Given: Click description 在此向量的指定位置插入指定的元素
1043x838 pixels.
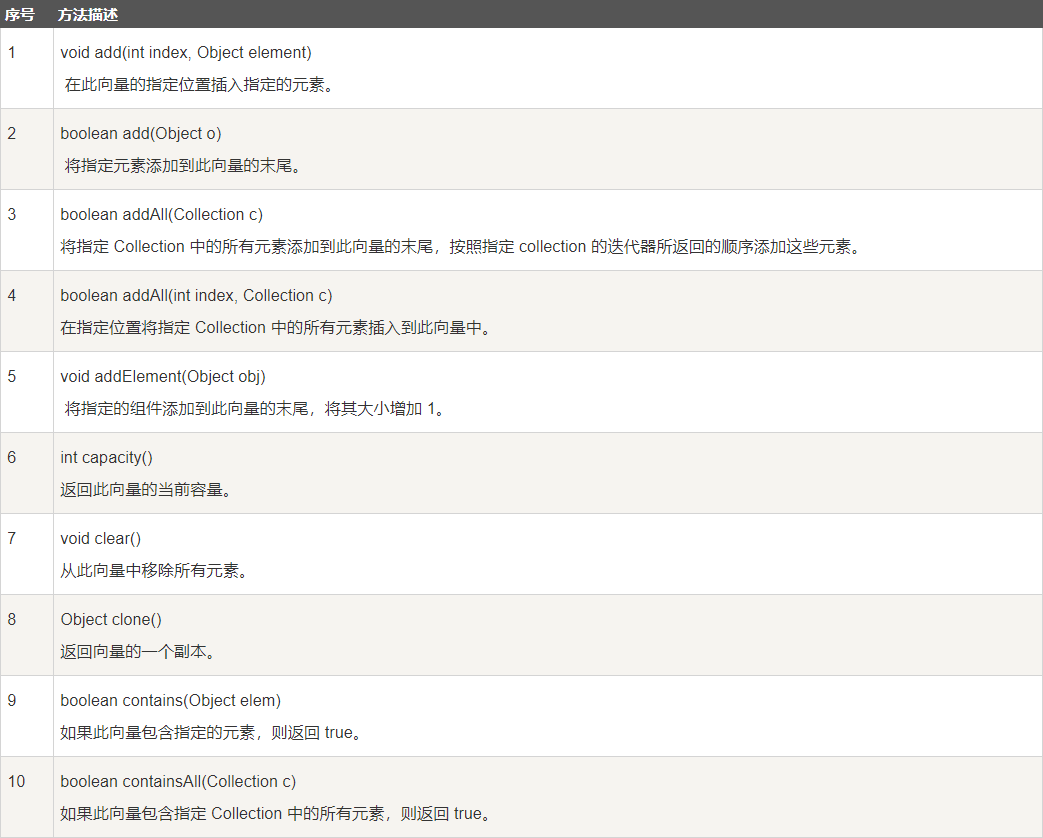Looking at the screenshot, I should (x=199, y=84).
